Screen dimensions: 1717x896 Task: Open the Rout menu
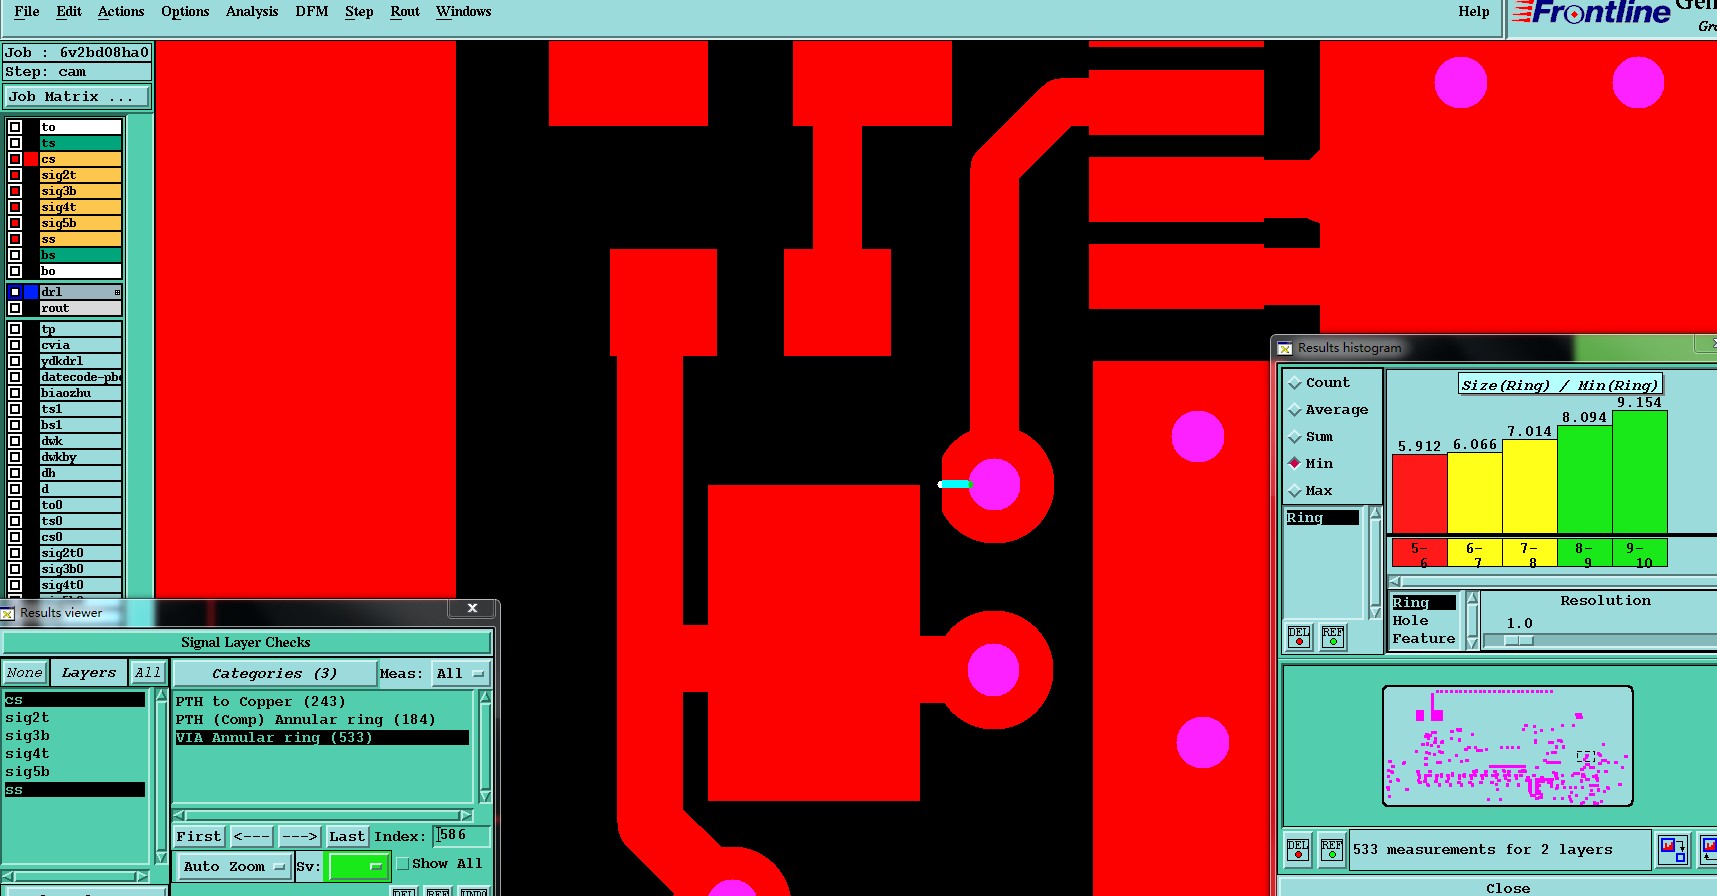tap(405, 12)
